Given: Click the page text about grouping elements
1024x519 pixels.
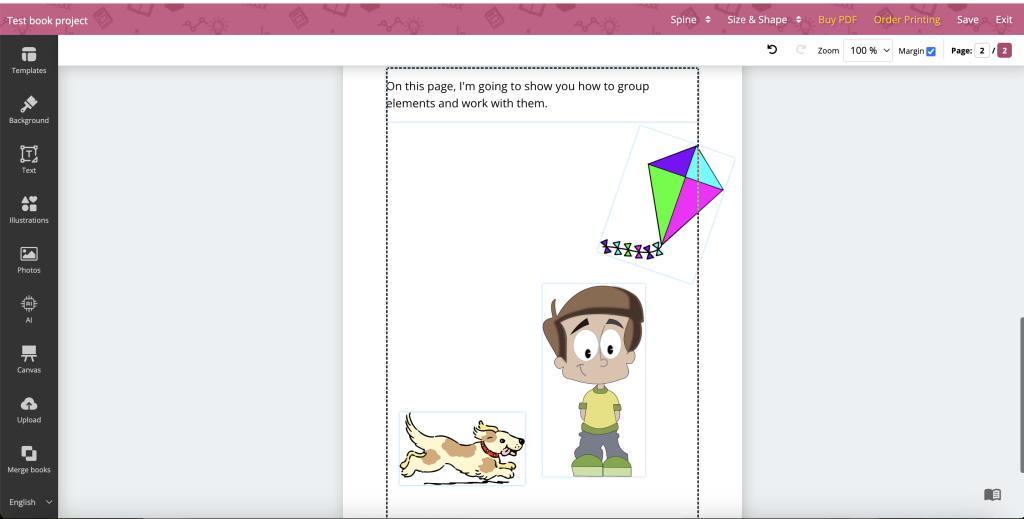Looking at the screenshot, I should point(517,95).
